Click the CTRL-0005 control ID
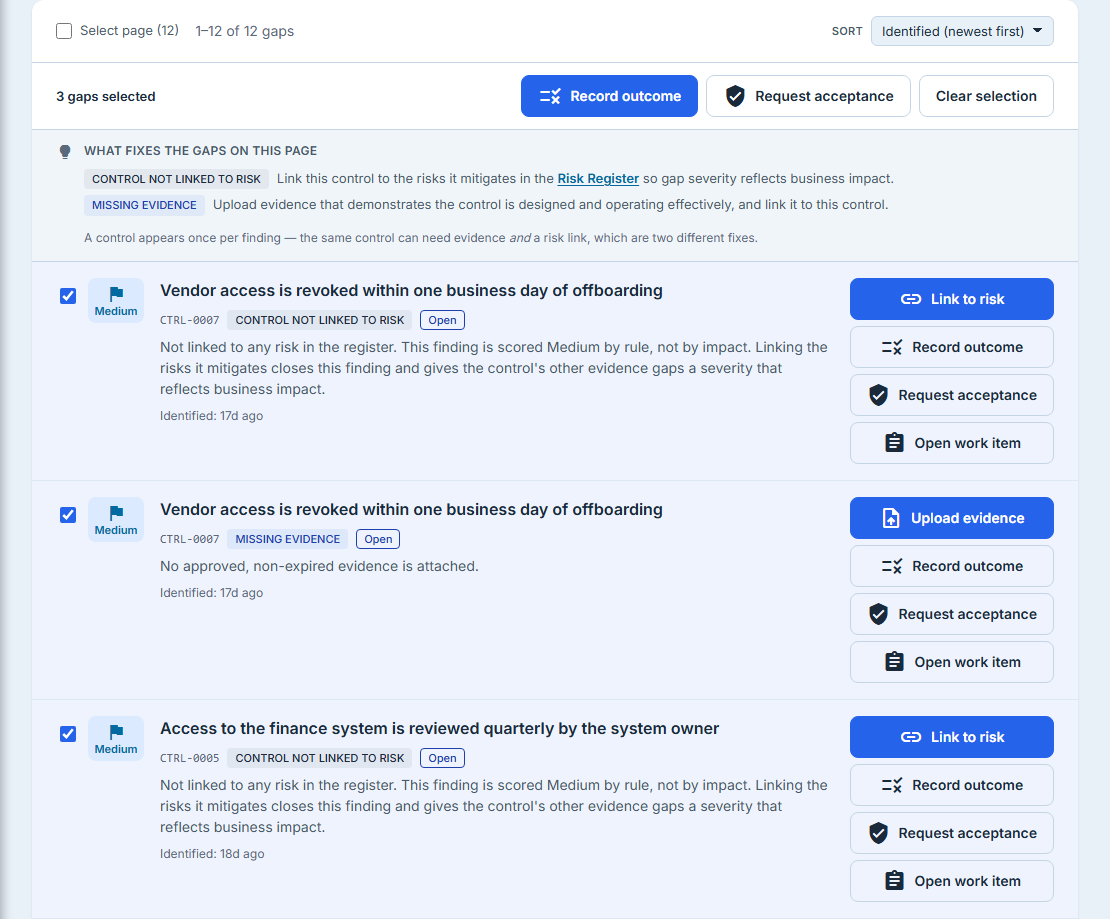Image resolution: width=1110 pixels, height=919 pixels. (x=190, y=758)
